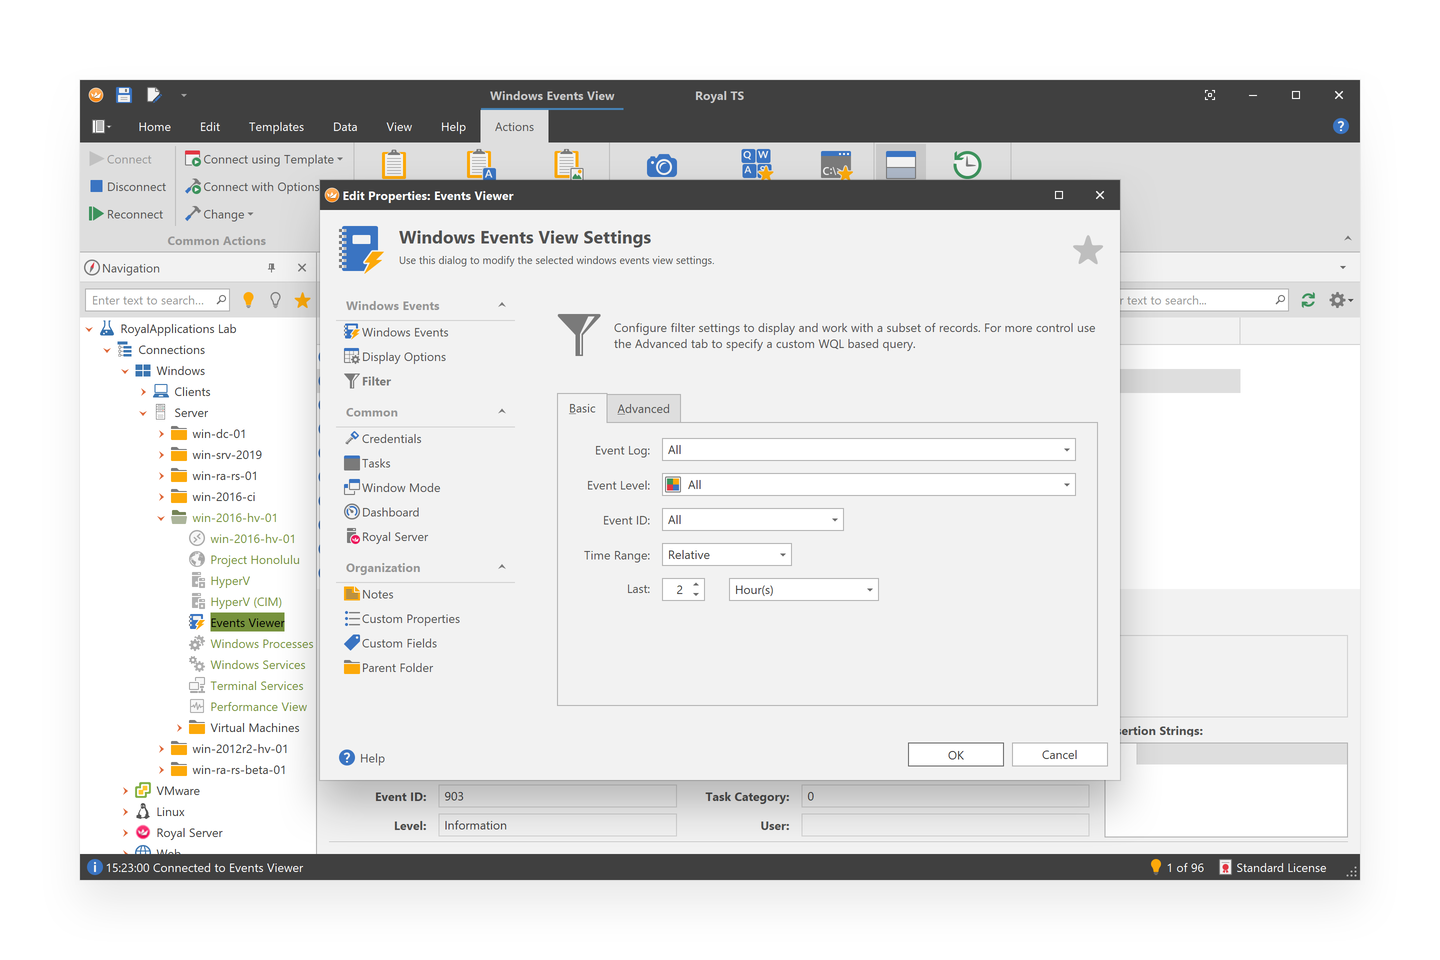Click the save icon in title bar
The width and height of the screenshot is (1440, 960).
[124, 95]
